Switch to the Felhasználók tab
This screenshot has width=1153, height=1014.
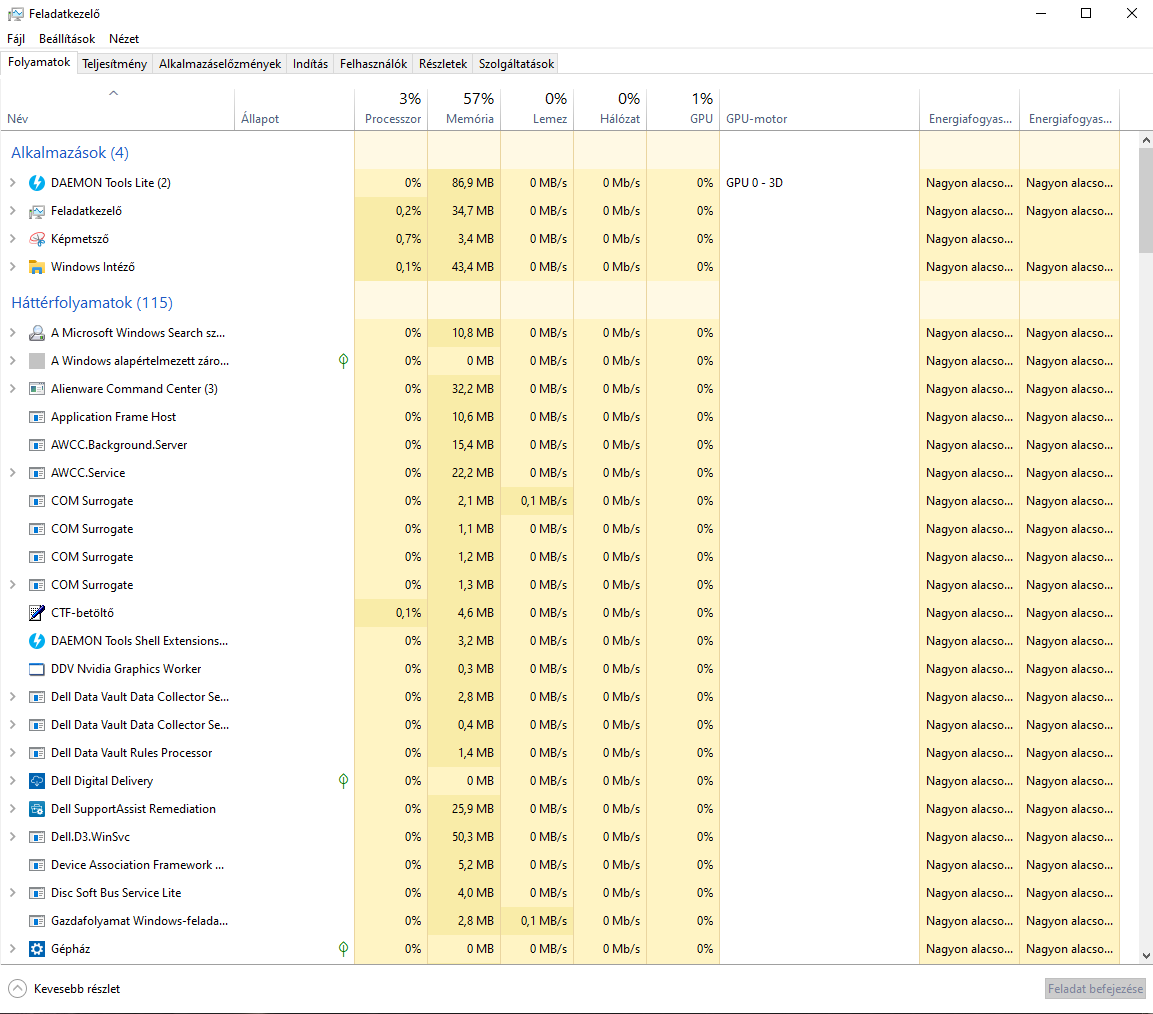point(374,64)
